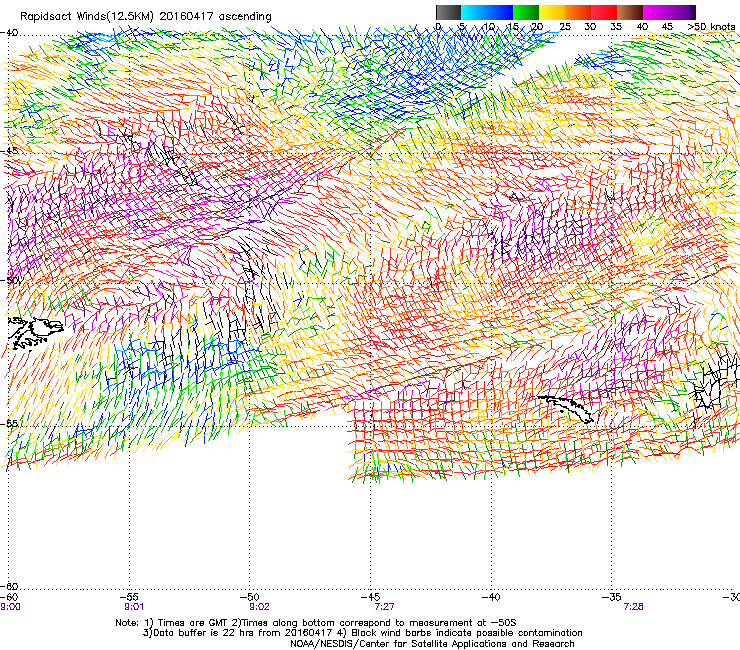This screenshot has height=650, width=740.
Task: Click the purple time label '7:28'
Action: (633, 607)
